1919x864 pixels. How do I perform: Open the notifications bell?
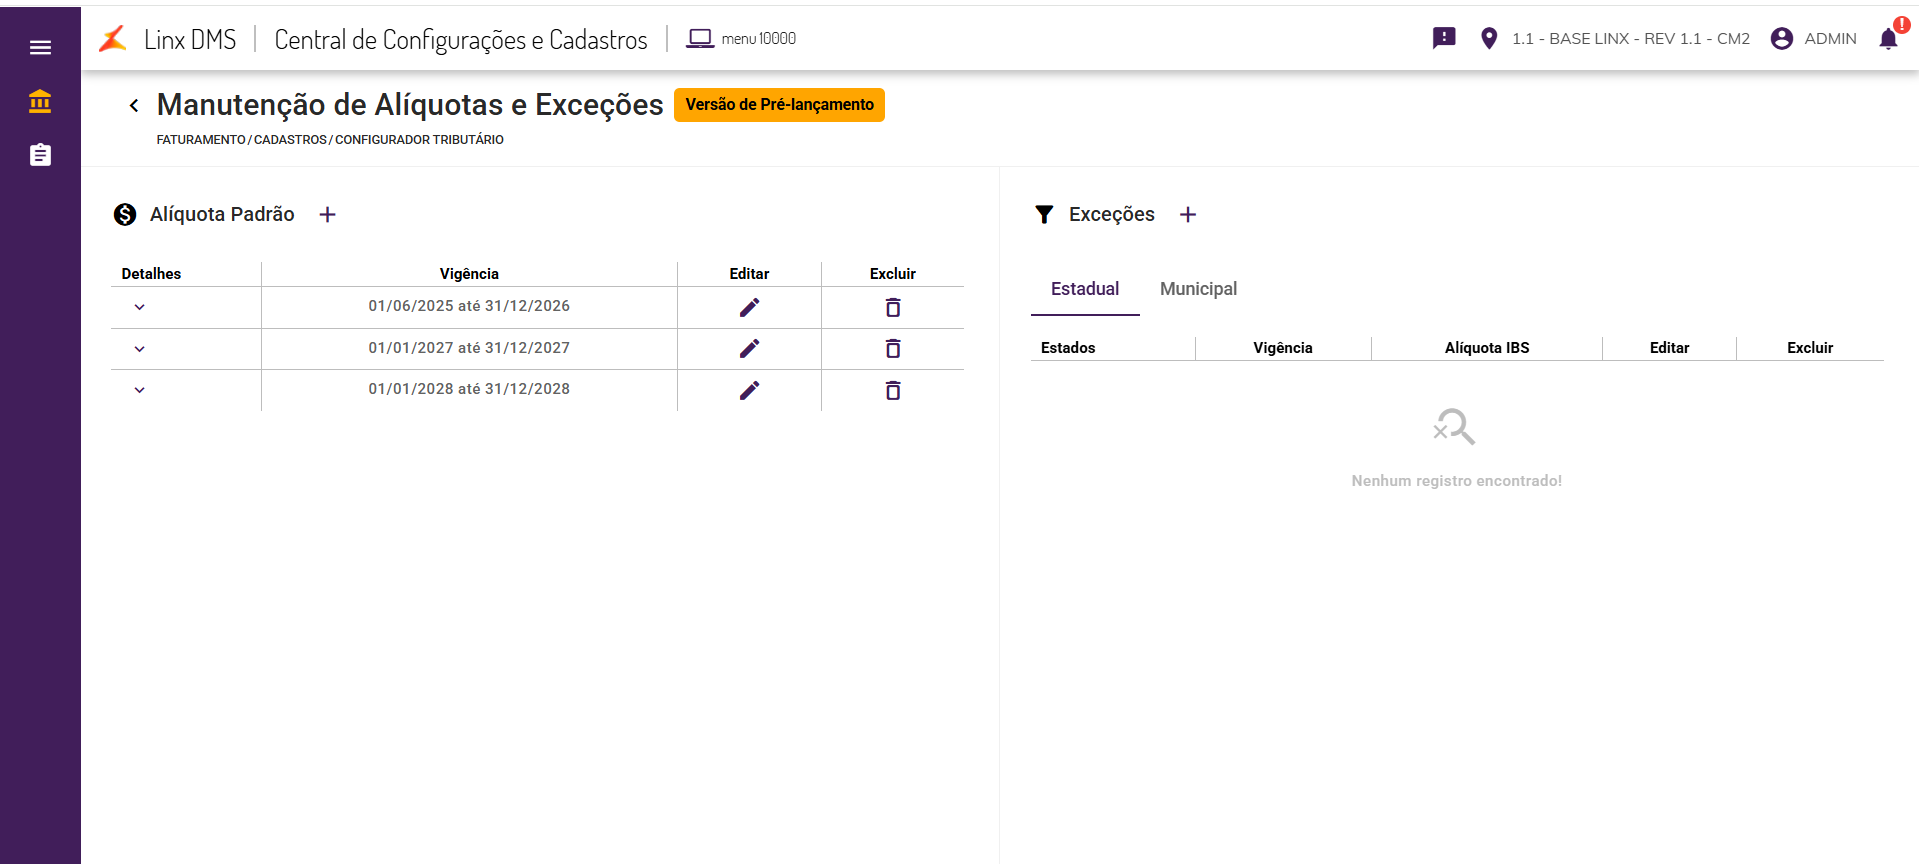click(1888, 39)
